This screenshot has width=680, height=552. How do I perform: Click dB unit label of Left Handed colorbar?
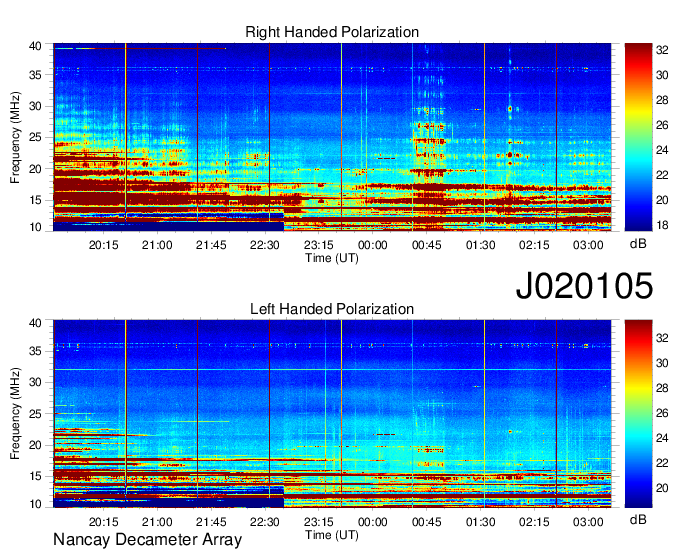pyautogui.click(x=638, y=519)
